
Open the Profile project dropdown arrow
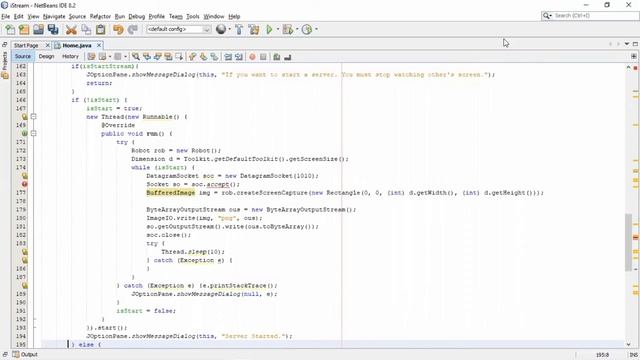tap(316, 29)
